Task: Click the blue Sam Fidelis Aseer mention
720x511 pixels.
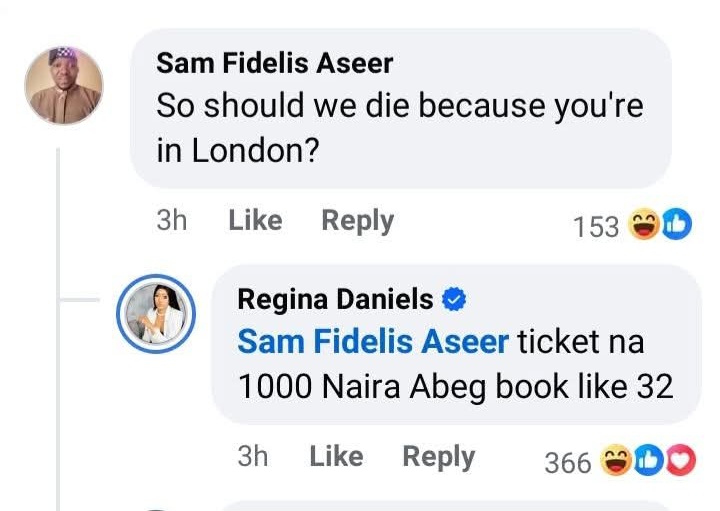Action: 373,342
